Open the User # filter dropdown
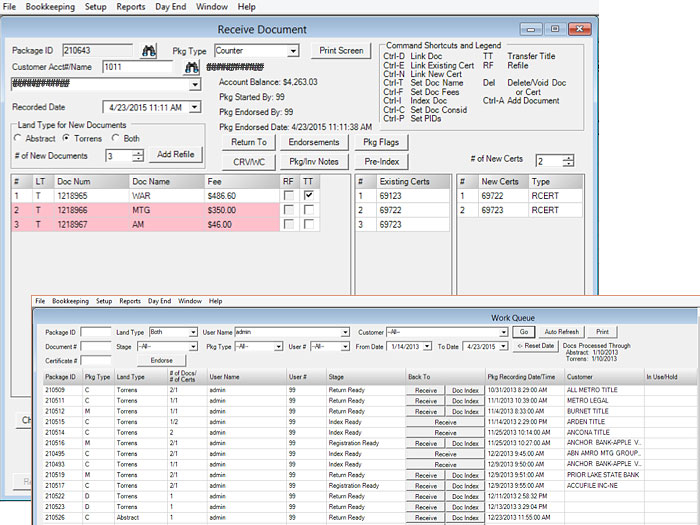 click(345, 346)
